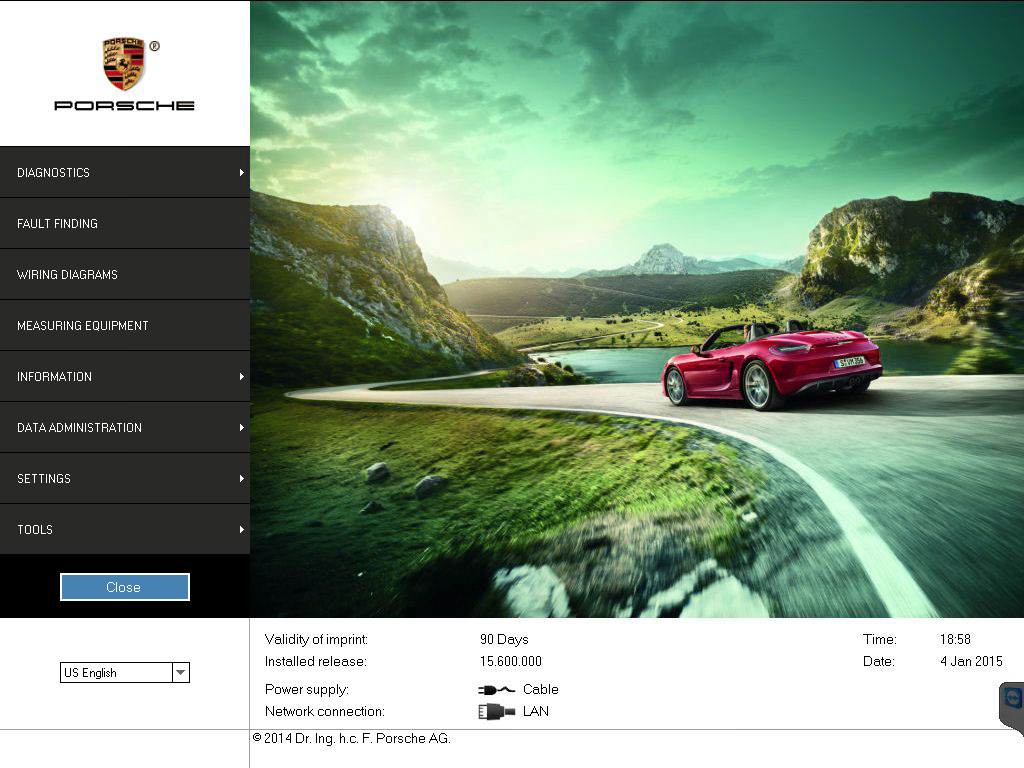Click the US English language field
This screenshot has width=1024, height=768.
point(115,673)
